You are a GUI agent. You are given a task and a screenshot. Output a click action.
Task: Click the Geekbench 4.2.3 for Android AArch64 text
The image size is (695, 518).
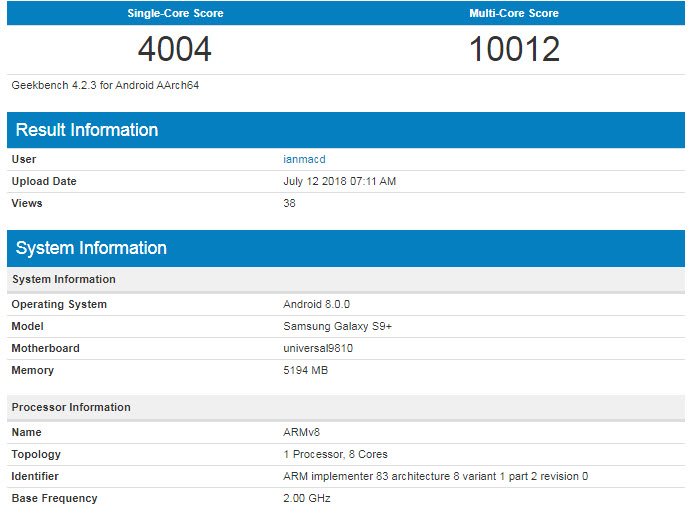(x=105, y=85)
